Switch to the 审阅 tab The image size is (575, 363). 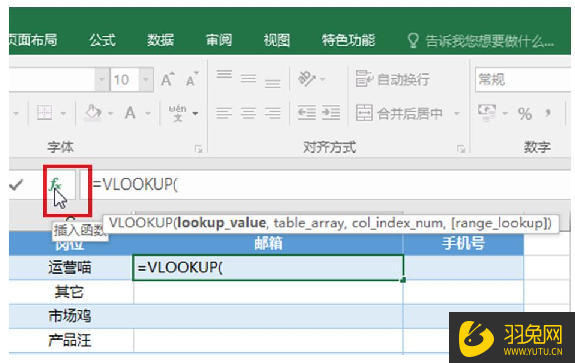pos(219,40)
